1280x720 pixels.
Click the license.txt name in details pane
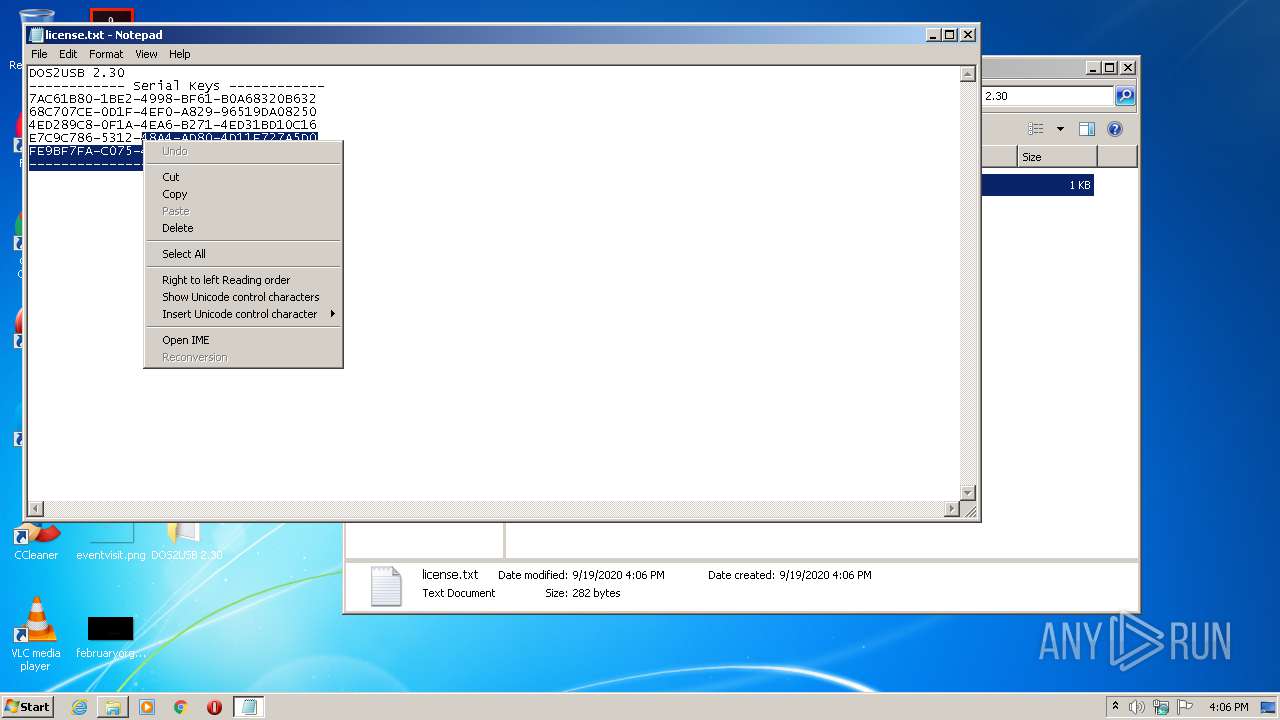click(450, 575)
